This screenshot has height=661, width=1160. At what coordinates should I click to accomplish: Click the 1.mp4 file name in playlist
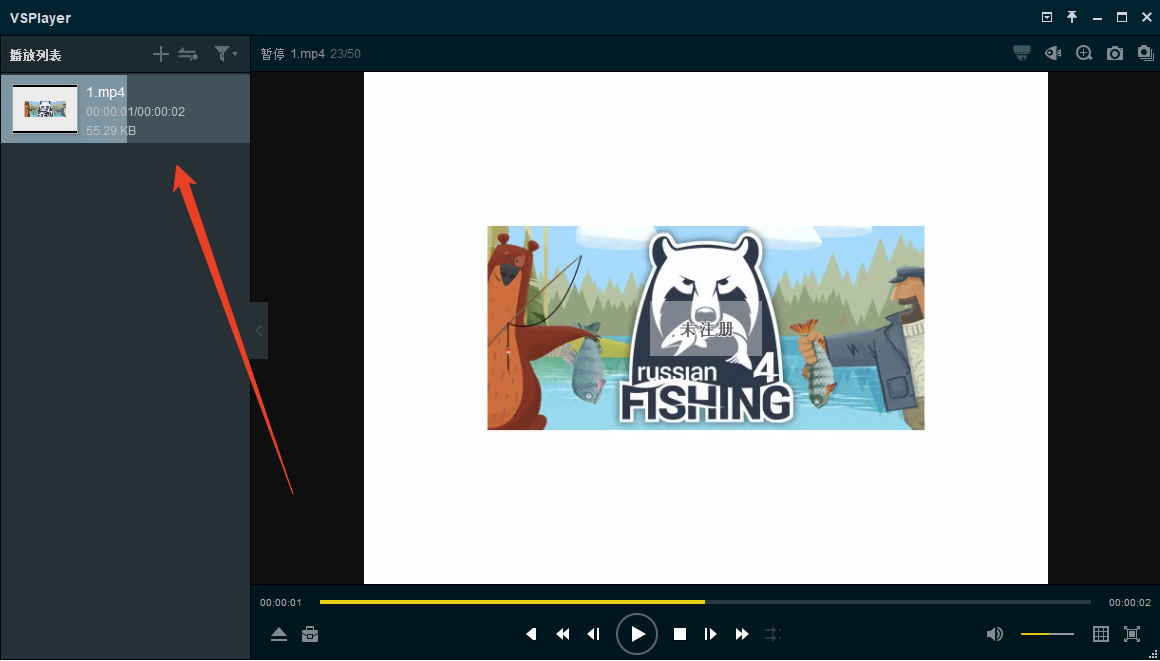click(106, 93)
